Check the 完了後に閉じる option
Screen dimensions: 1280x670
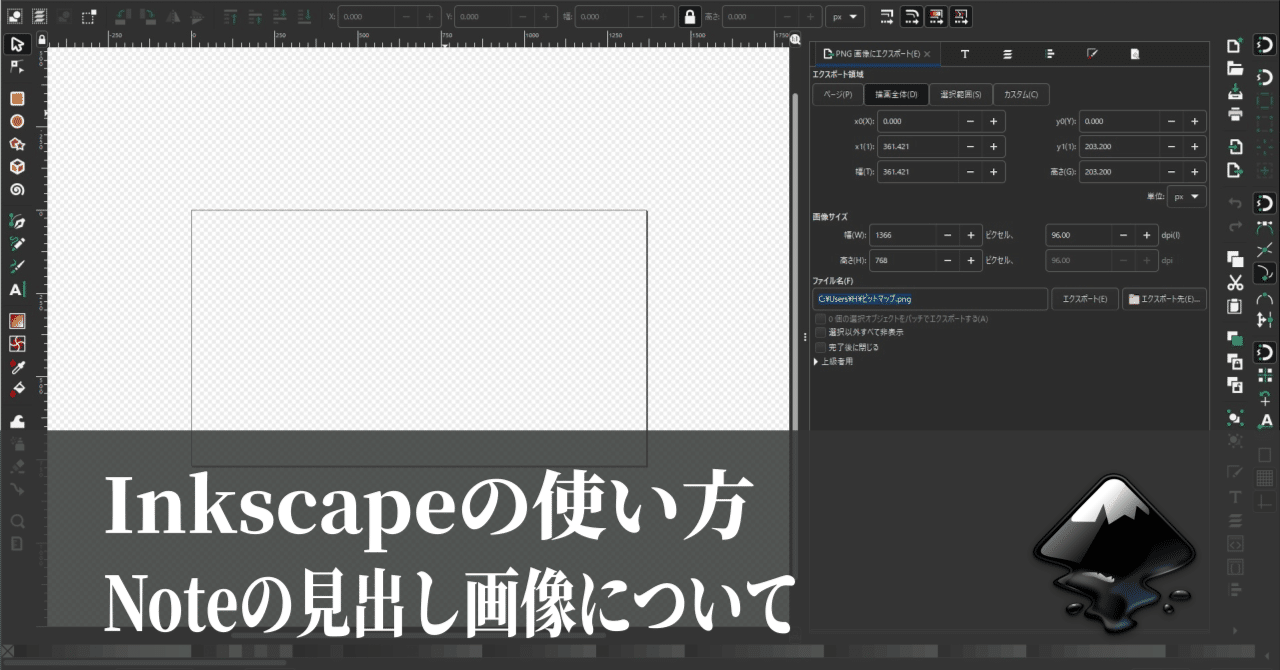coord(819,347)
